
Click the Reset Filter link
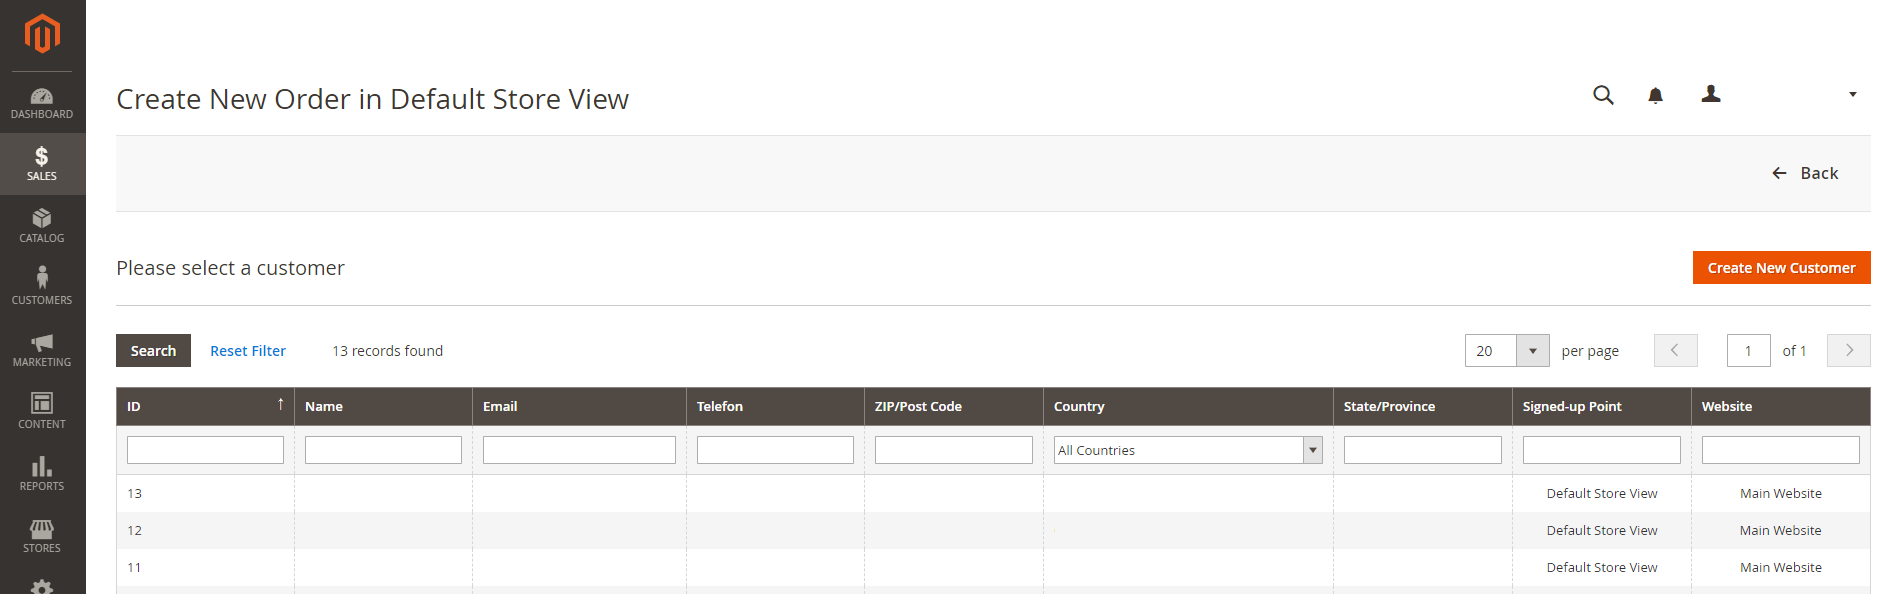tap(248, 351)
